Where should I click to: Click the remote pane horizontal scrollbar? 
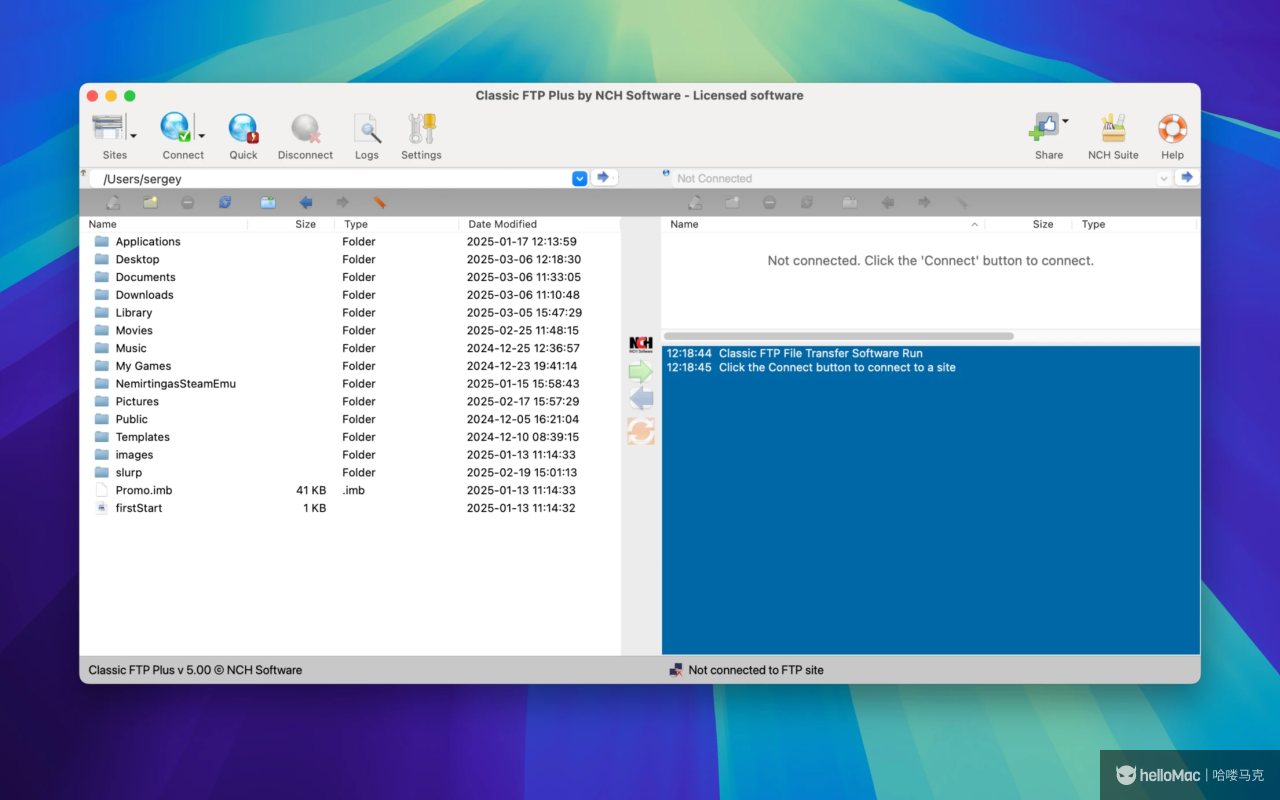point(839,336)
